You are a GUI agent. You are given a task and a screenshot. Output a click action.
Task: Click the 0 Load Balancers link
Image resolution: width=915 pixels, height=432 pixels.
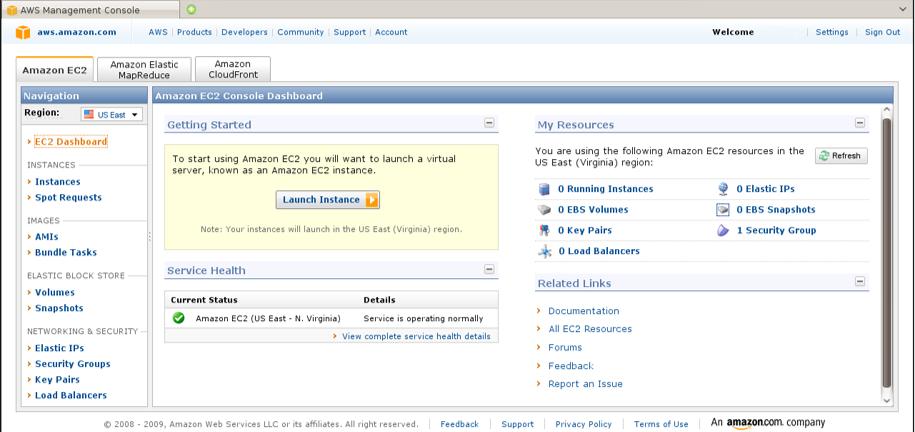(599, 250)
